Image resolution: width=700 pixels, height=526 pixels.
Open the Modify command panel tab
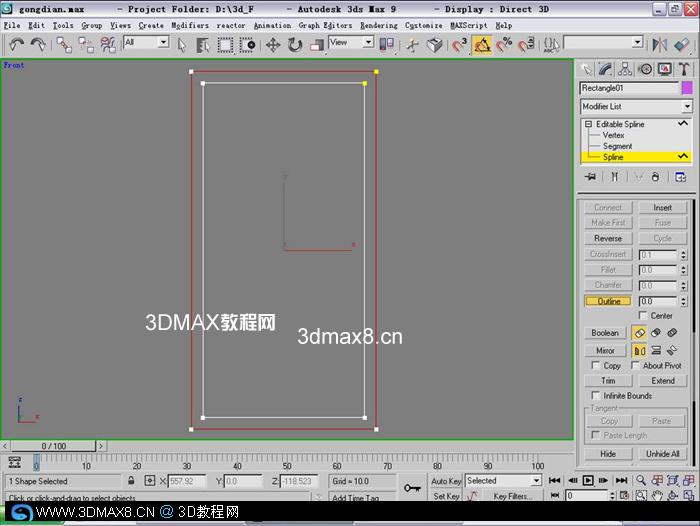[605, 69]
